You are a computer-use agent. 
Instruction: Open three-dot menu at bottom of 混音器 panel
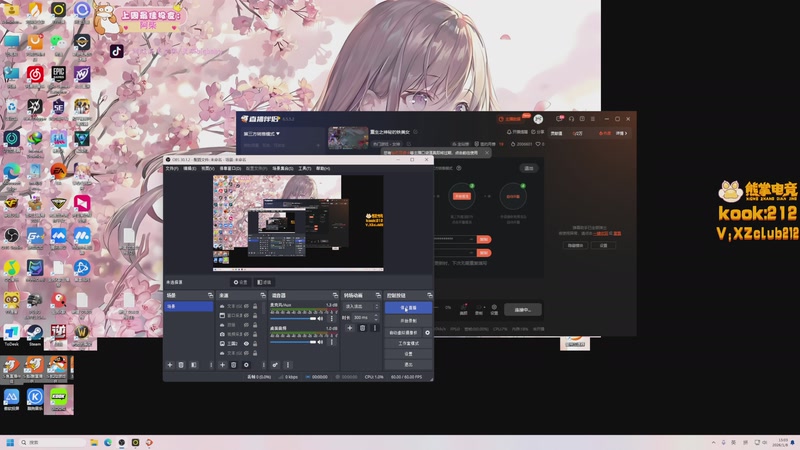[x=288, y=365]
